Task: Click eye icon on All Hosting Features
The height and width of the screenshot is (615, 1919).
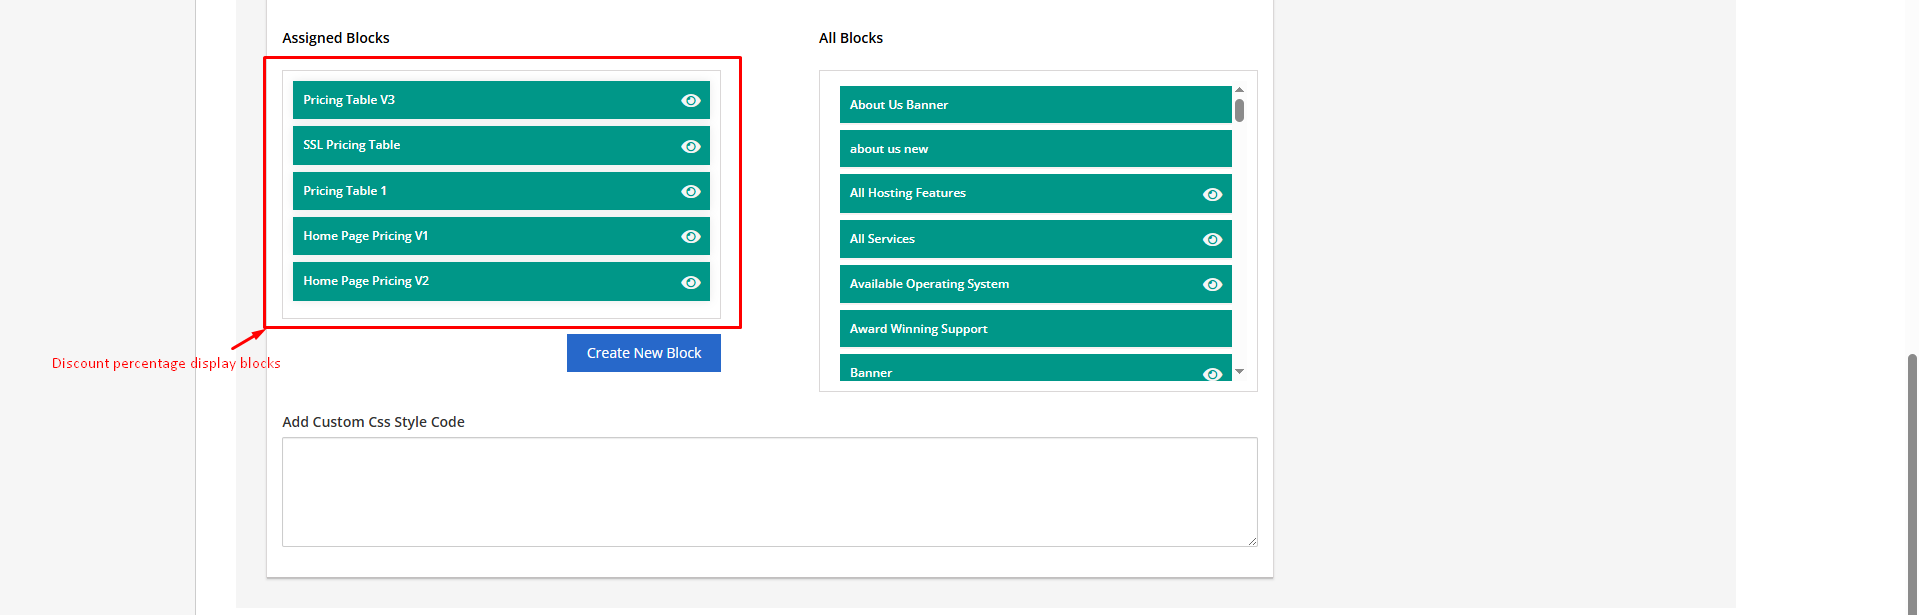Action: 1212,194
